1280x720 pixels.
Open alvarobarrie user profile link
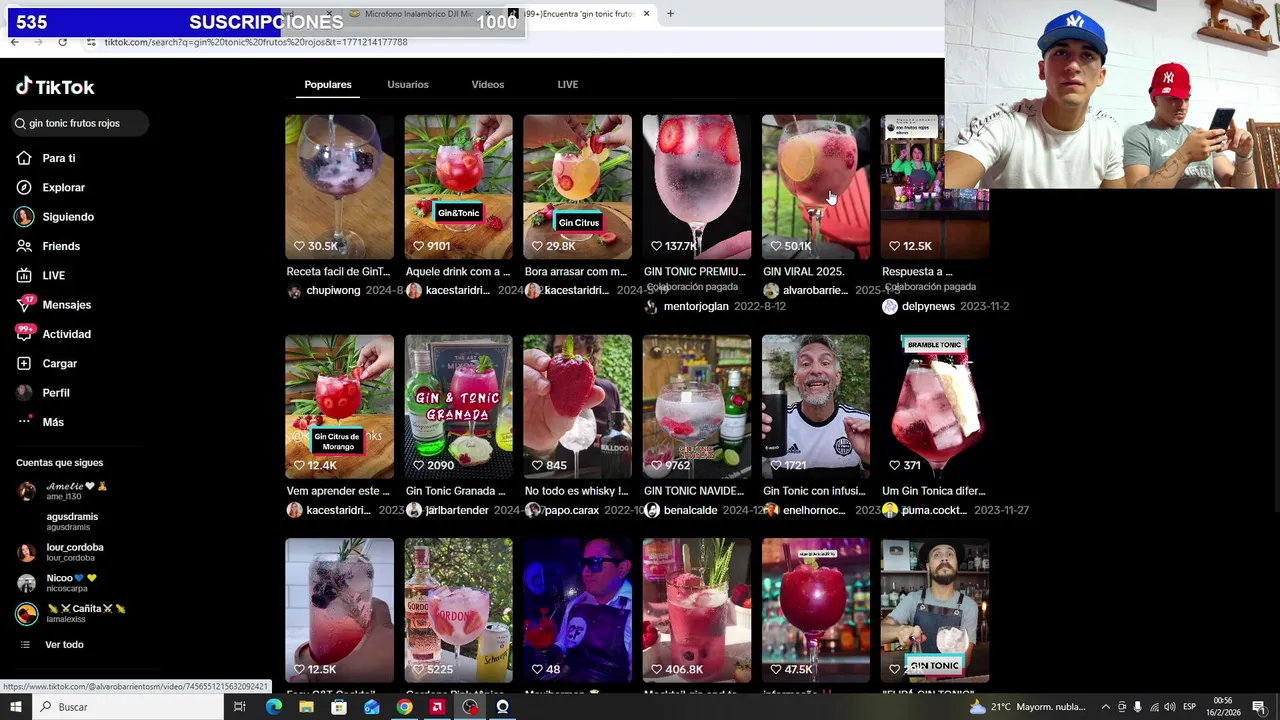click(x=815, y=291)
